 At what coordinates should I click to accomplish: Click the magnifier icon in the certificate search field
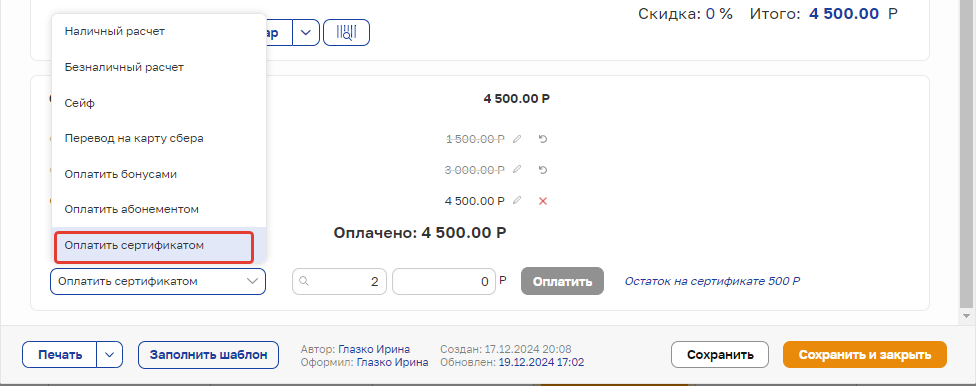304,281
